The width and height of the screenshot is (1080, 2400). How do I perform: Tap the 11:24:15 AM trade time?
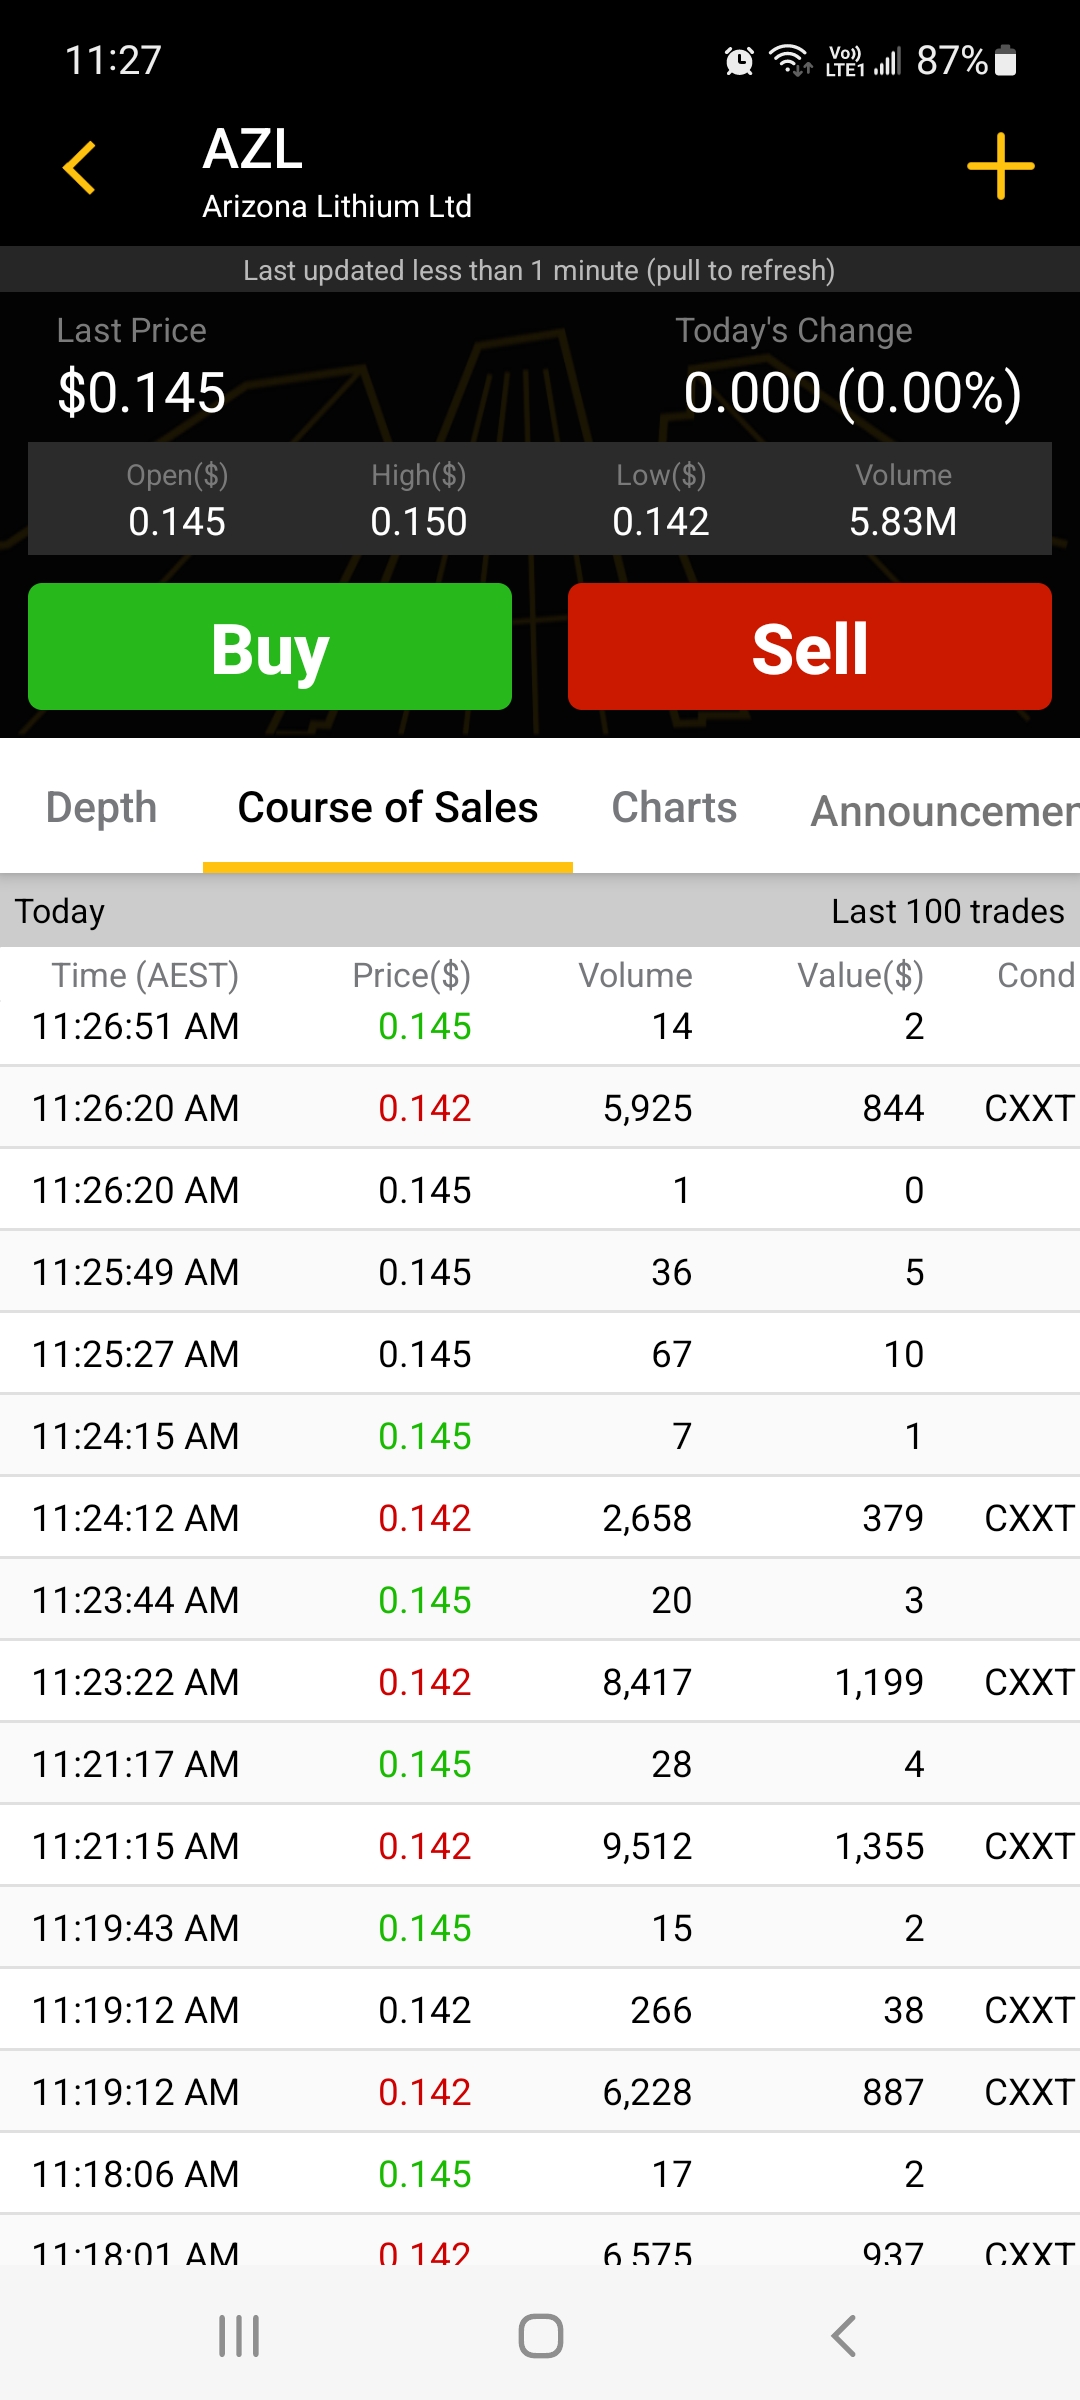(x=136, y=1436)
